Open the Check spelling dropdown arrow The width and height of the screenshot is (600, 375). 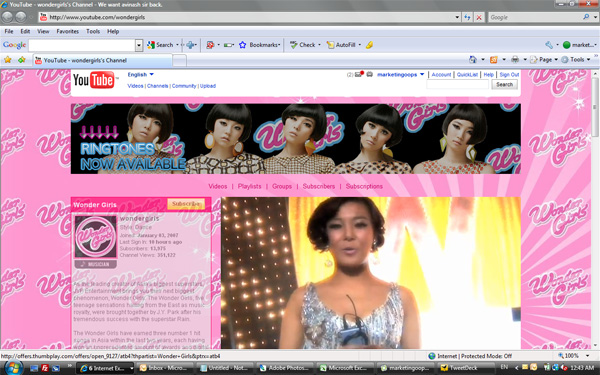(x=320, y=45)
